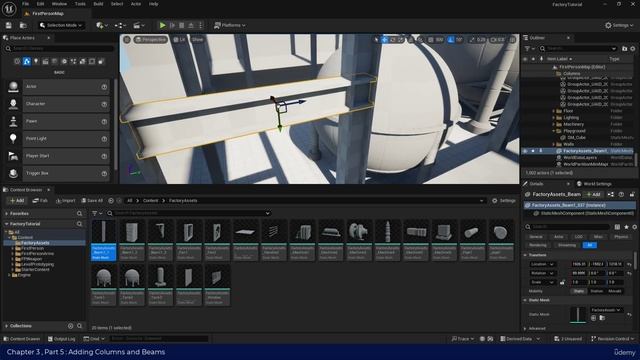Toggle scale snapping in the viewport toolbar
The width and height of the screenshot is (640, 360).
[x=472, y=40]
